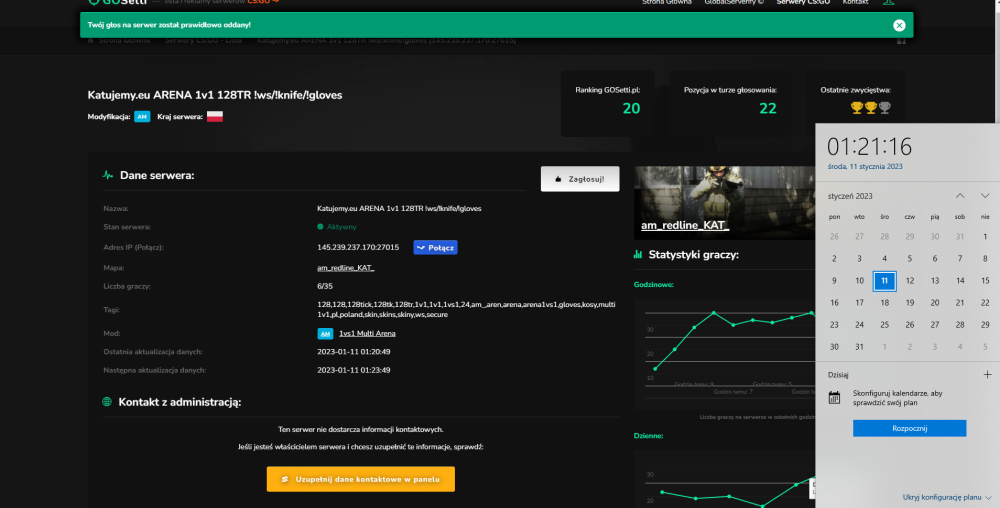Click the green Aktywny status dot
Image resolution: width=1000 pixels, height=508 pixels.
pos(320,226)
